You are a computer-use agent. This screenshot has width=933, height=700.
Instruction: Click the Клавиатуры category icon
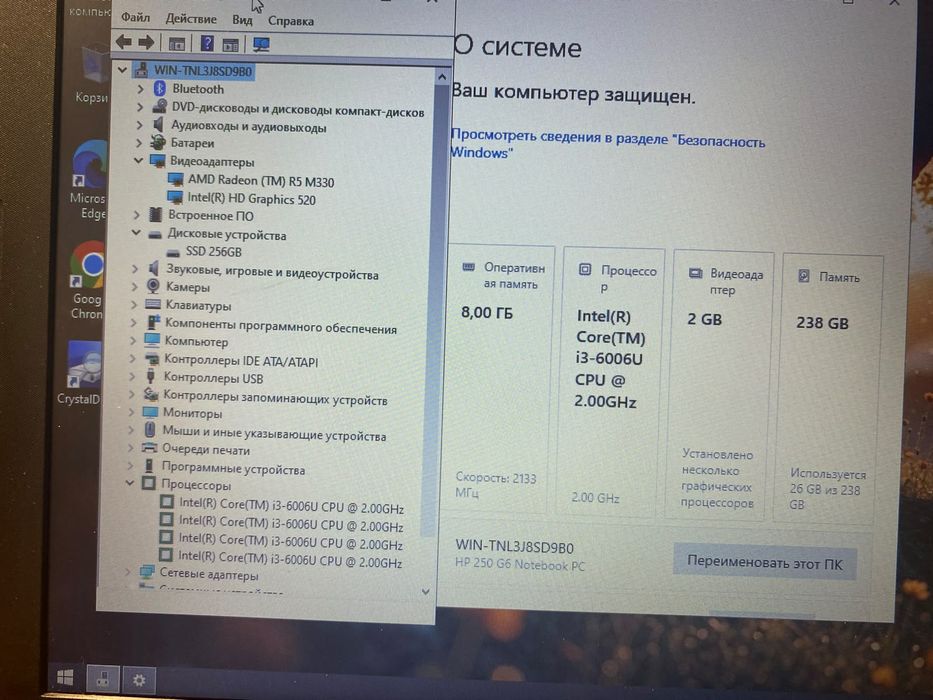(x=153, y=305)
